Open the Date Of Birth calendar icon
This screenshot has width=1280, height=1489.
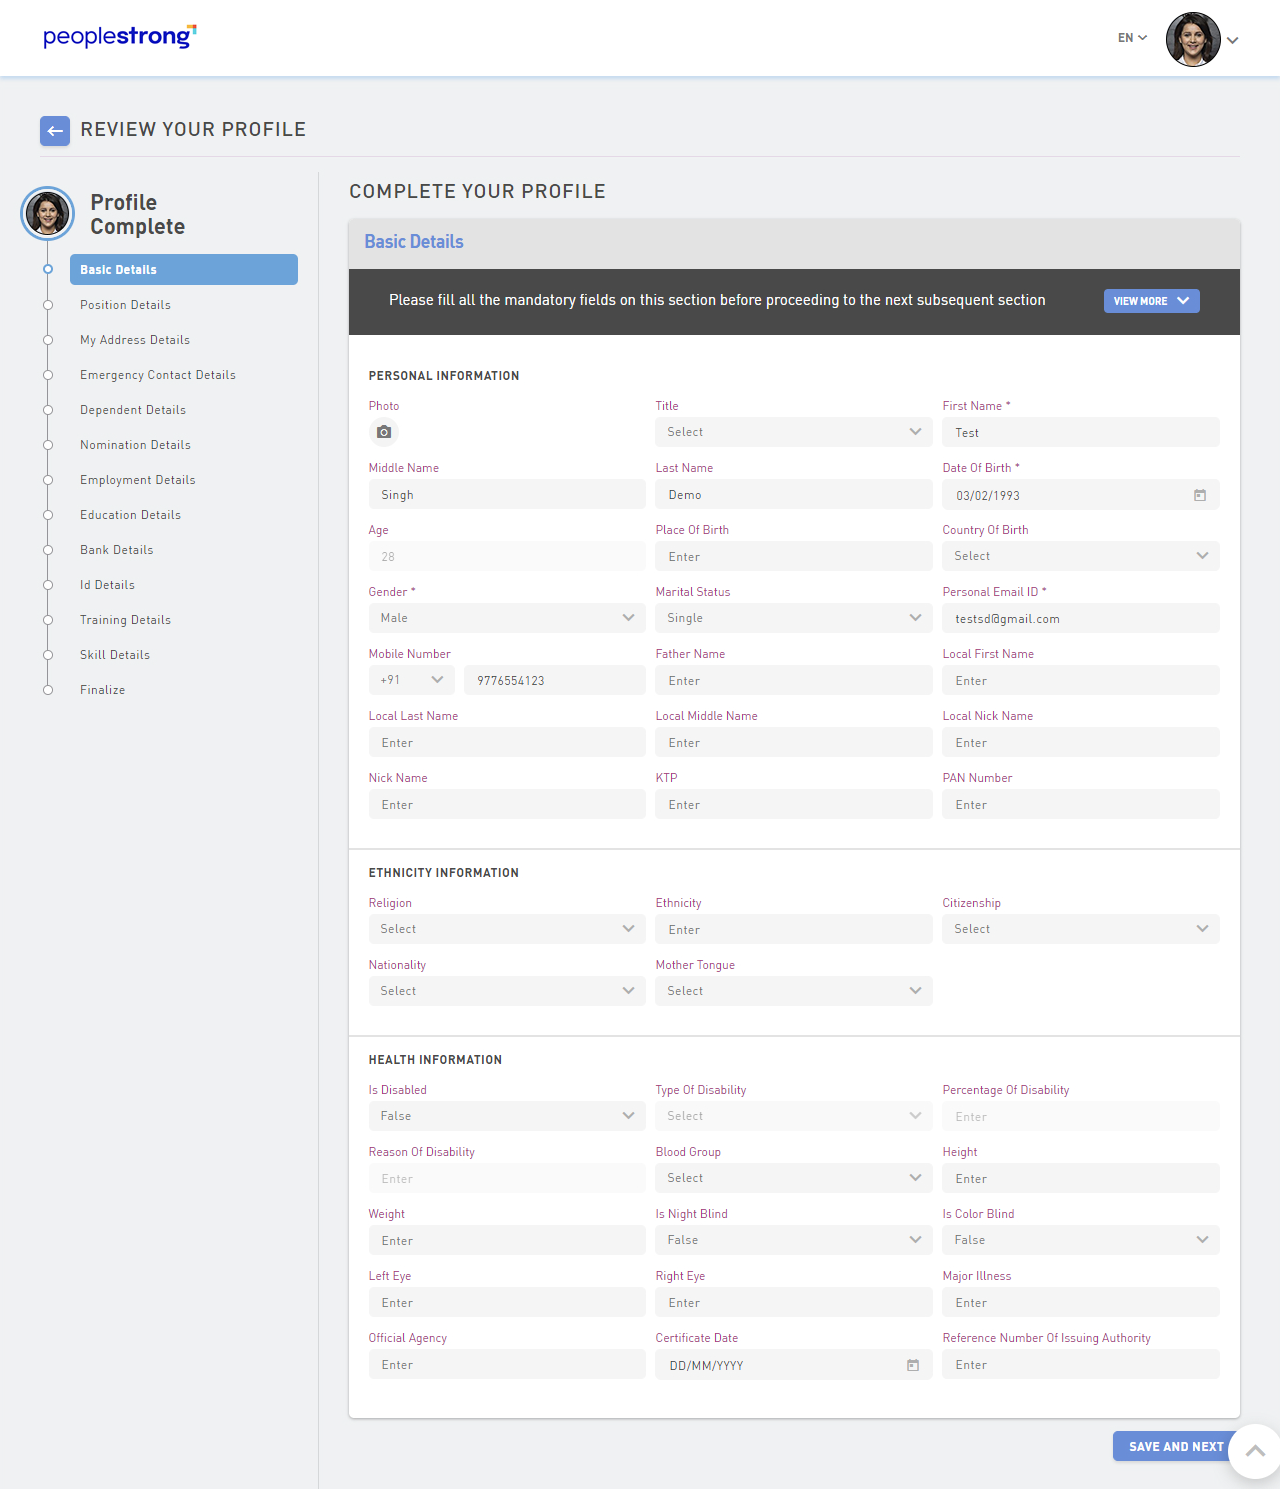pos(1199,495)
